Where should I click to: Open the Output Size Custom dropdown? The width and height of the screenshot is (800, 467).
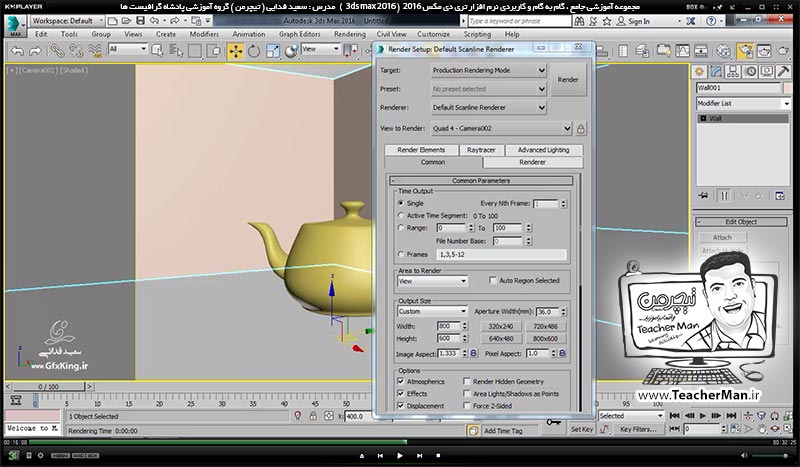click(x=432, y=311)
